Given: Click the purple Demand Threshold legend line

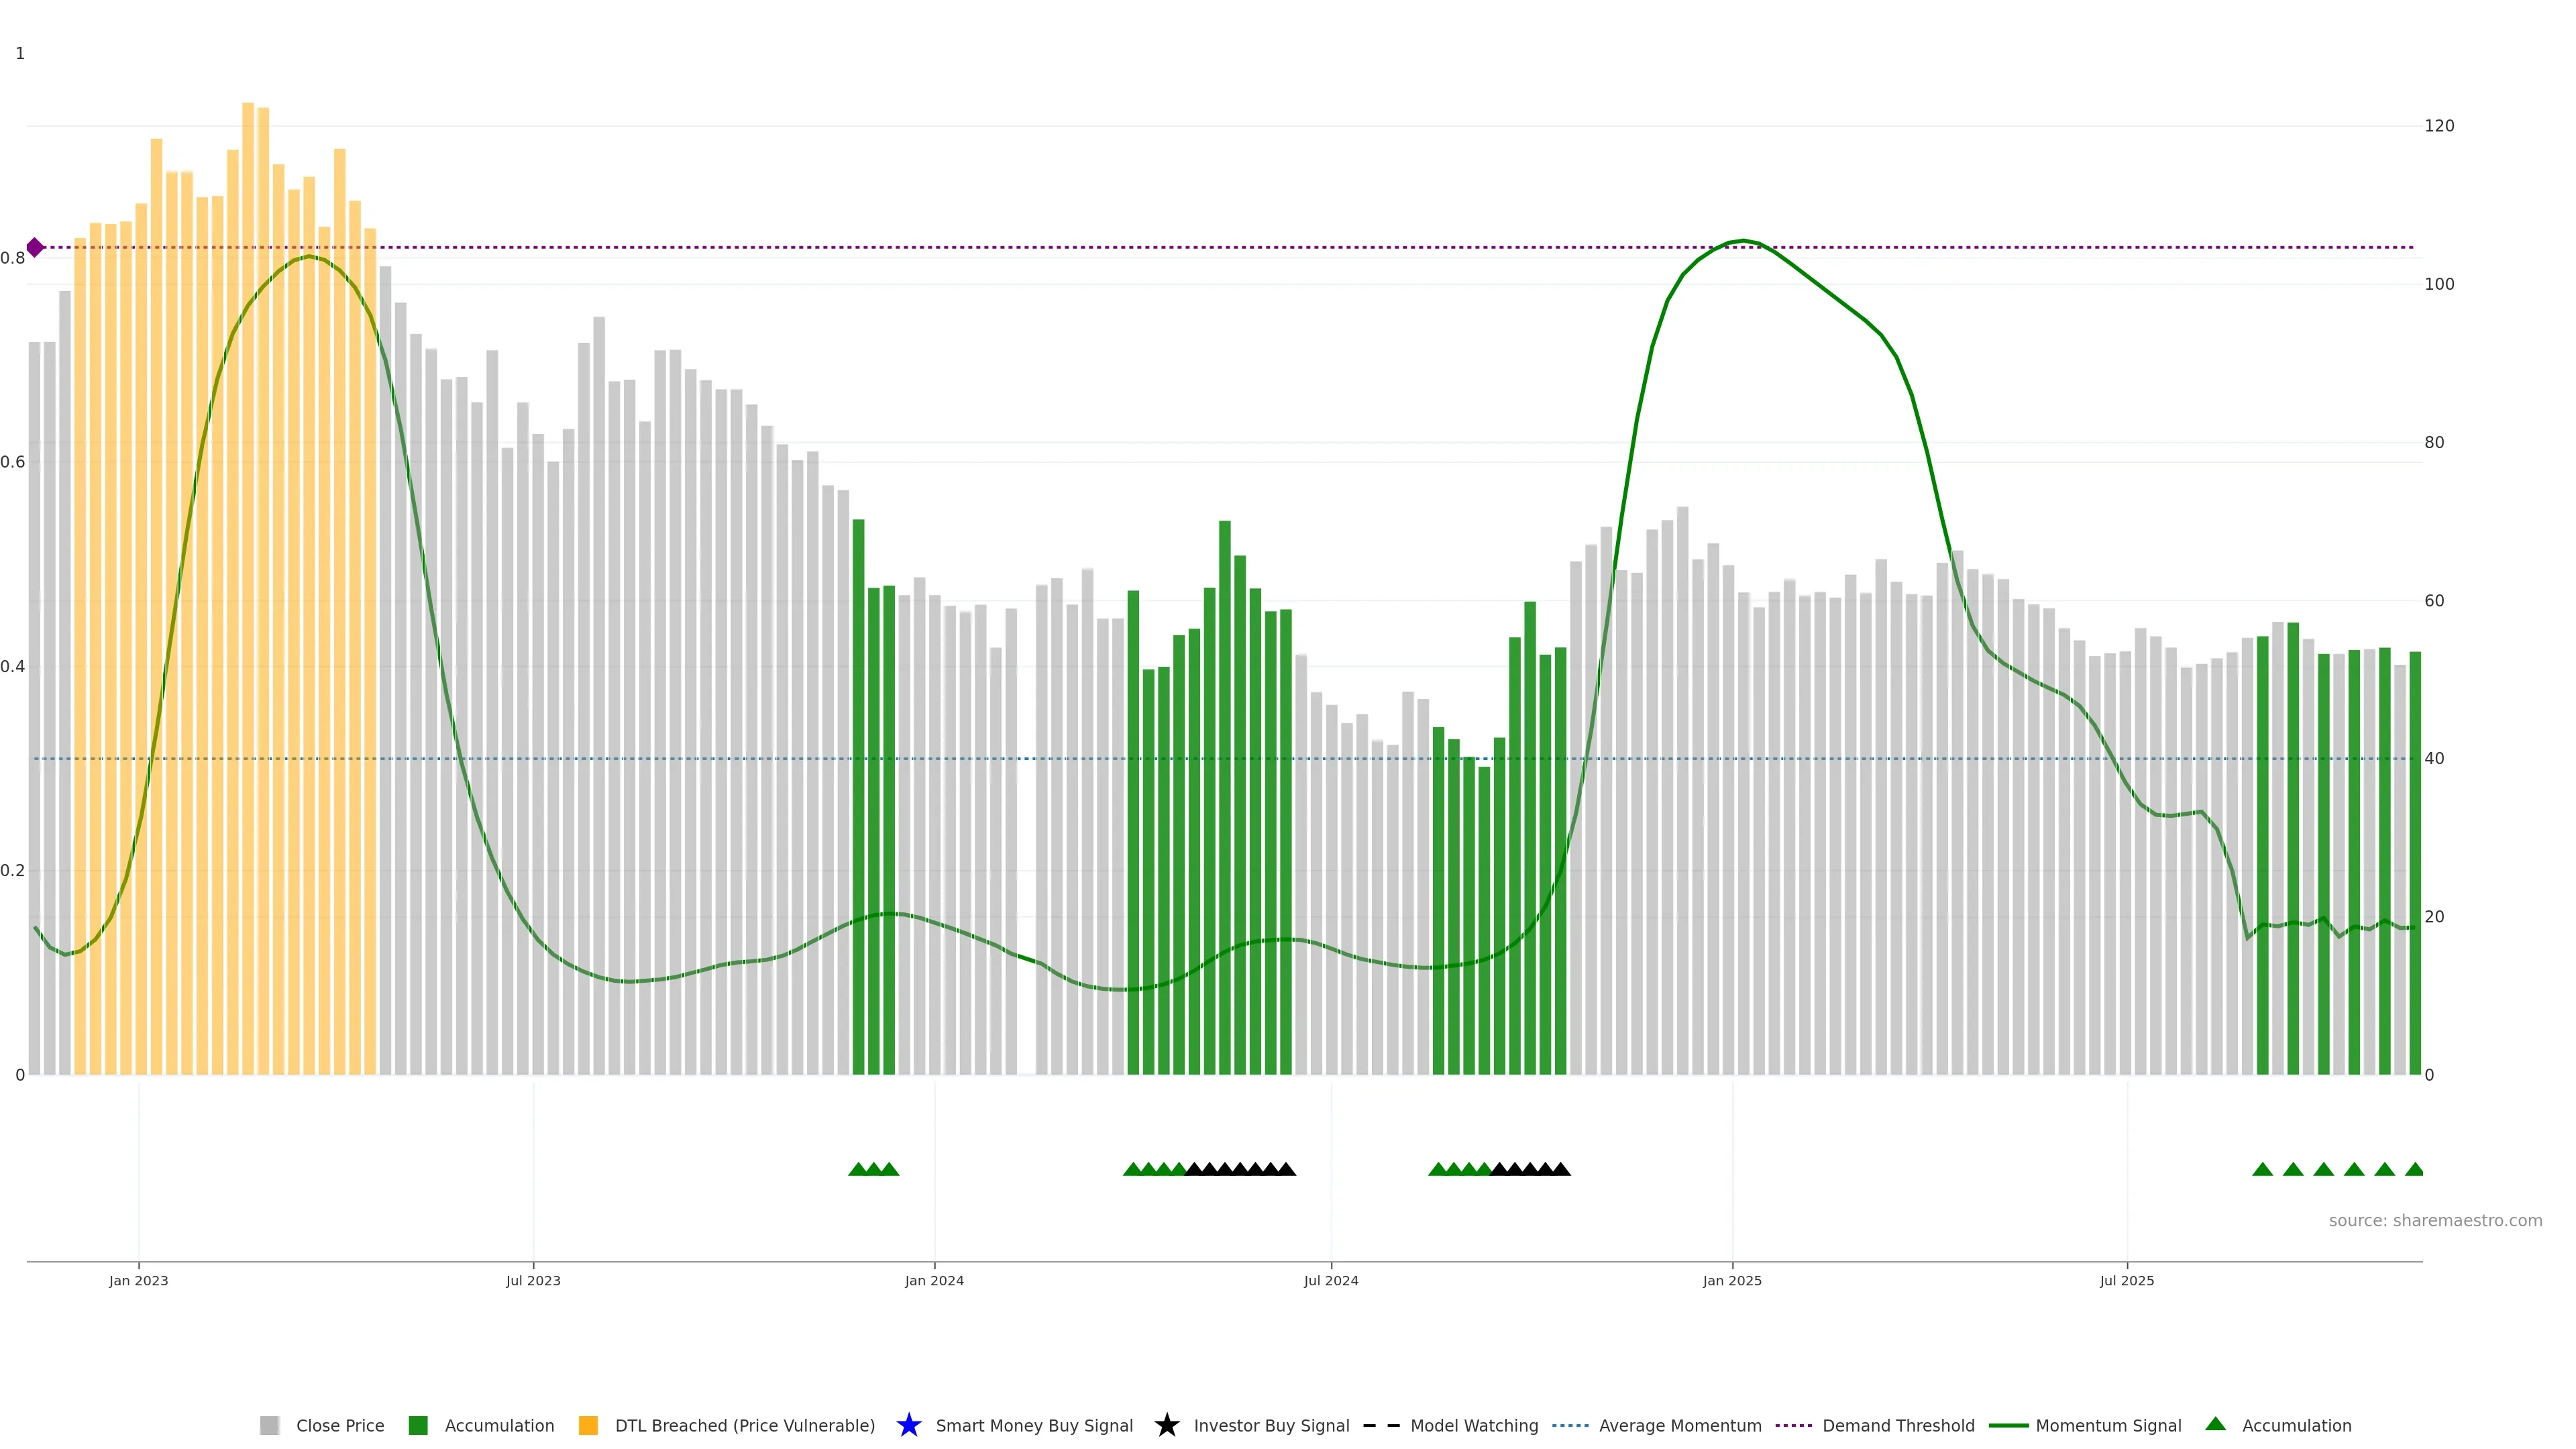Looking at the screenshot, I should tap(1793, 1425).
